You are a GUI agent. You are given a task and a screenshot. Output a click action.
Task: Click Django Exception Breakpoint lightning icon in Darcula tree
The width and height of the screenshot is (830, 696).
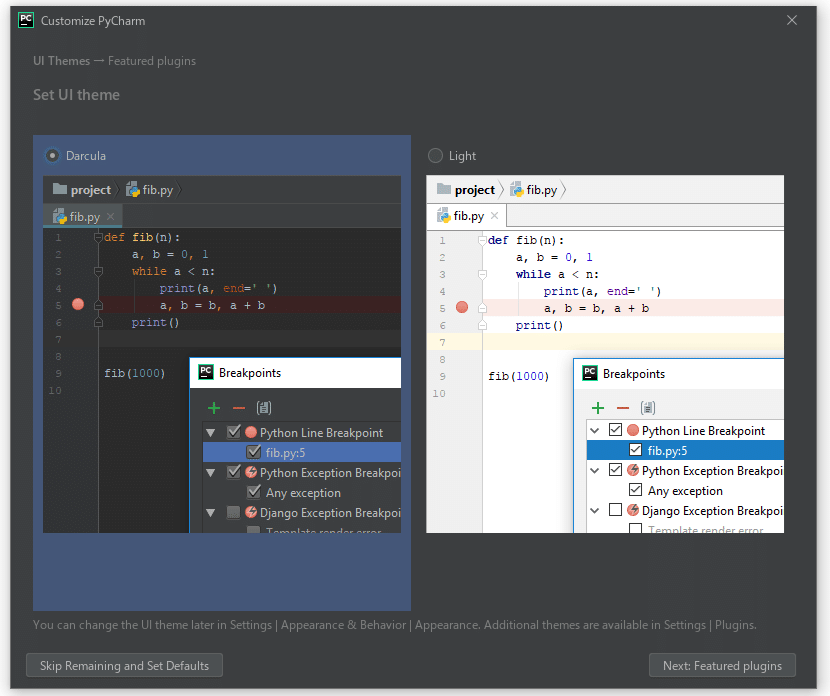click(251, 512)
